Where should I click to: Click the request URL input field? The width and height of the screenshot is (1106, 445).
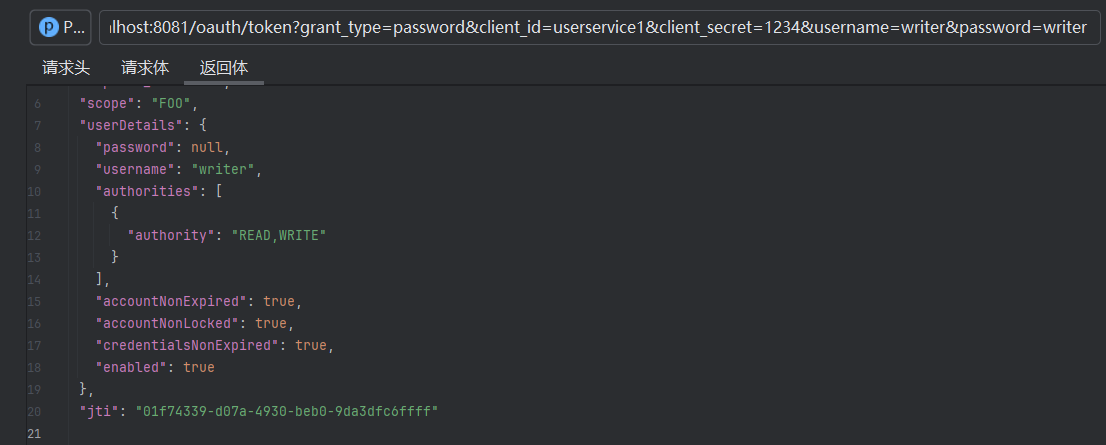pyautogui.click(x=598, y=27)
